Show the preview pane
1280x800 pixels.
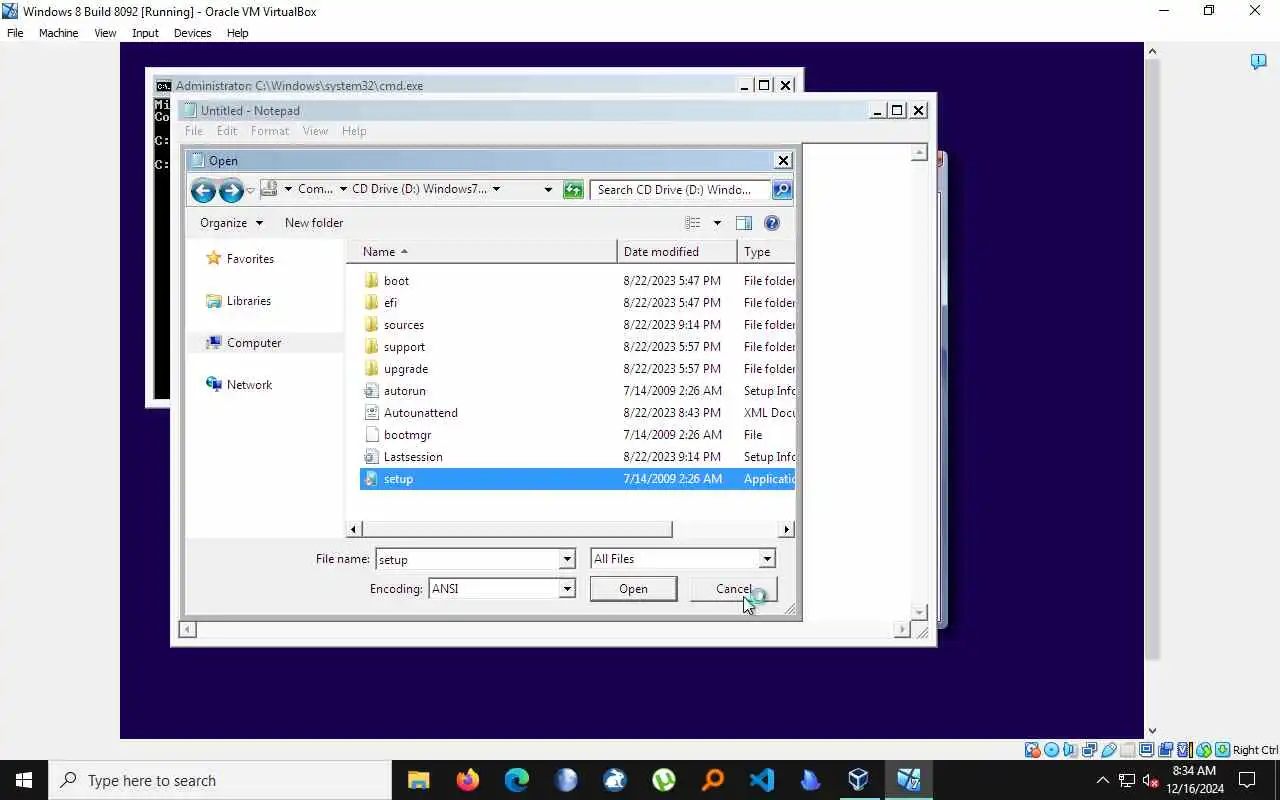(x=743, y=223)
